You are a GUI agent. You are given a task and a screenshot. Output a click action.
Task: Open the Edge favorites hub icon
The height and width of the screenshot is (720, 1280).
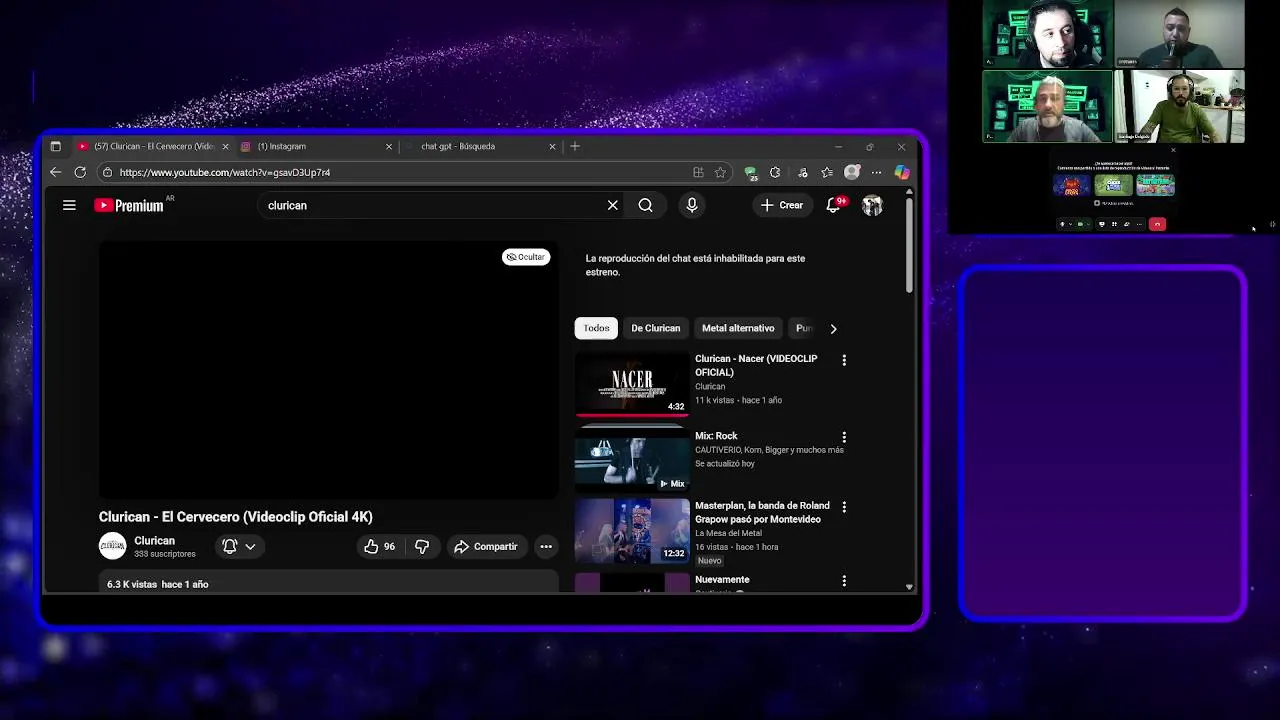(827, 172)
